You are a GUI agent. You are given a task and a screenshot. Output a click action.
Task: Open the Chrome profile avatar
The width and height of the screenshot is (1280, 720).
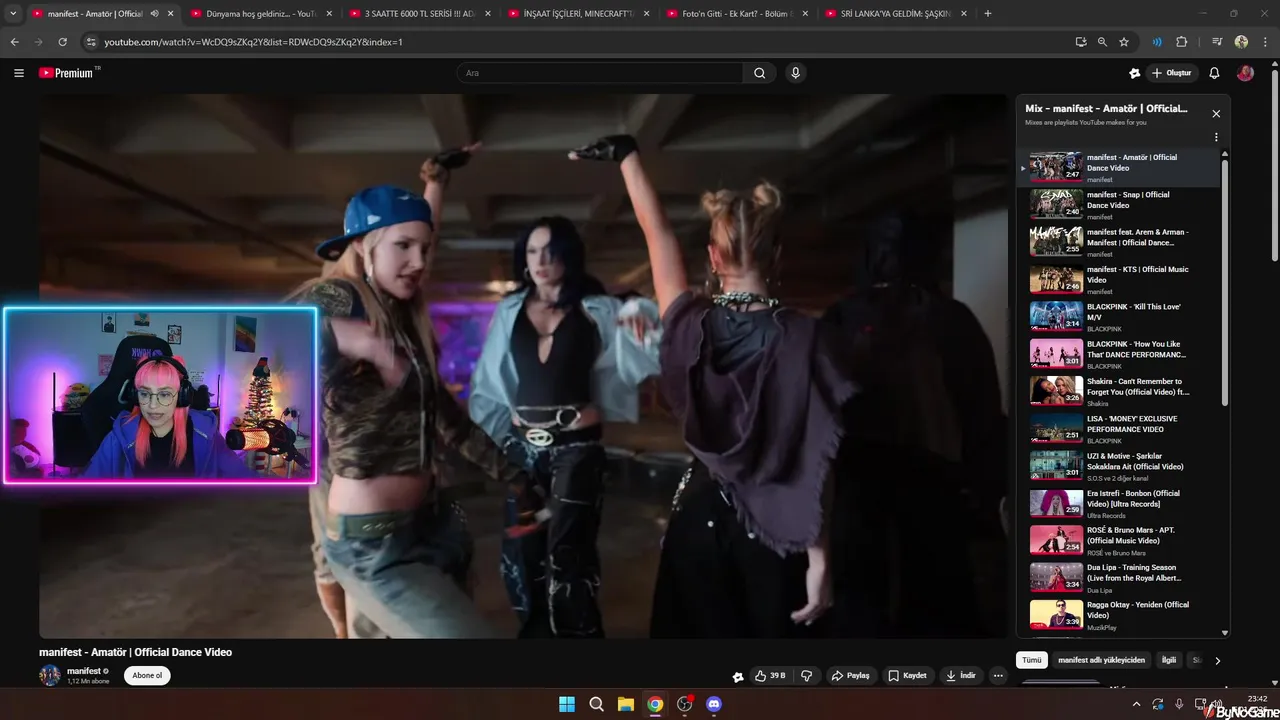point(1241,42)
